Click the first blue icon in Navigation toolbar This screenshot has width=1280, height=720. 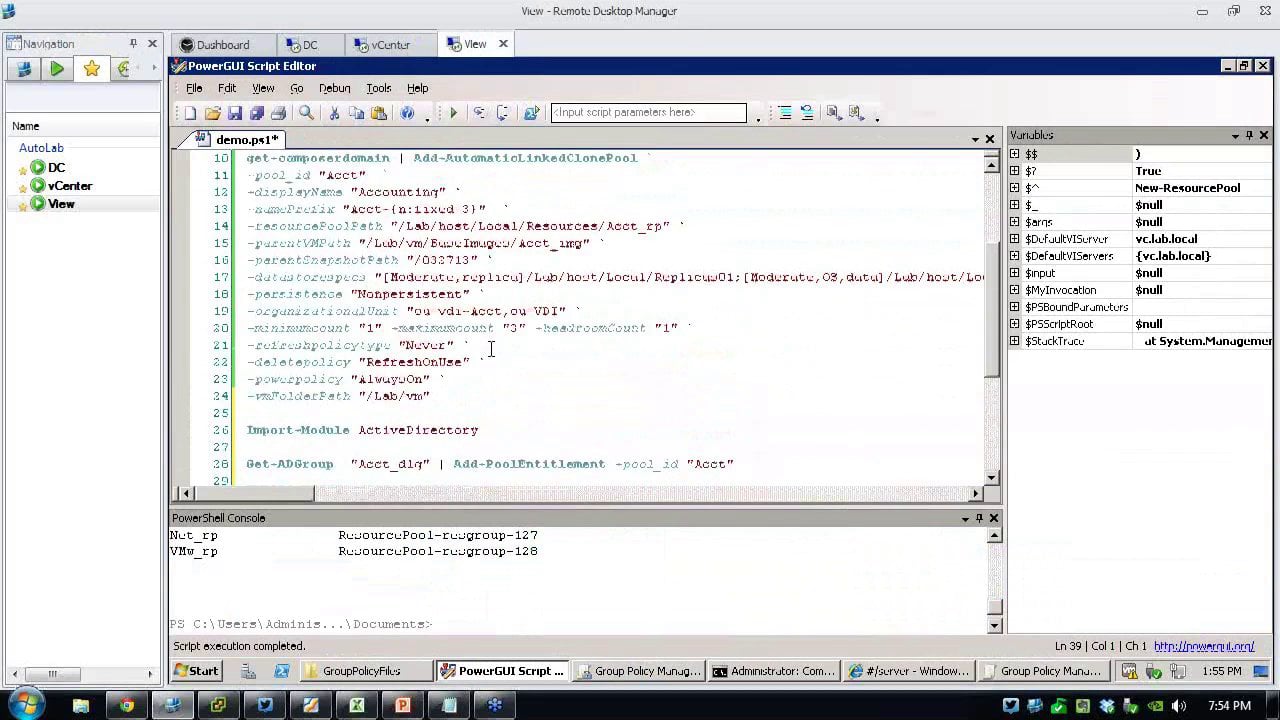click(x=24, y=69)
